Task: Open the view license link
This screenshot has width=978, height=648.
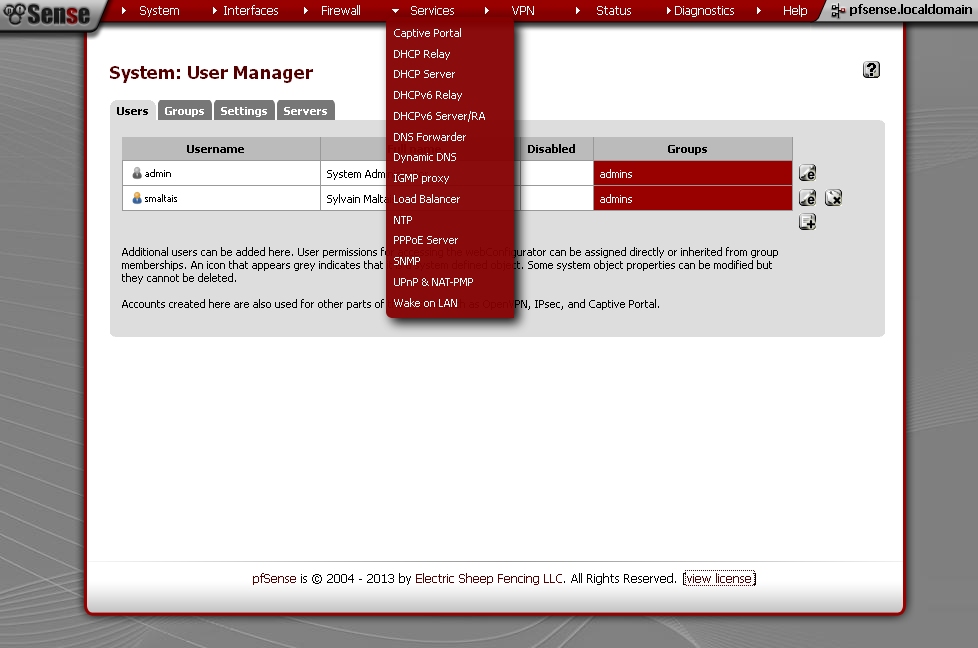Action: click(719, 579)
